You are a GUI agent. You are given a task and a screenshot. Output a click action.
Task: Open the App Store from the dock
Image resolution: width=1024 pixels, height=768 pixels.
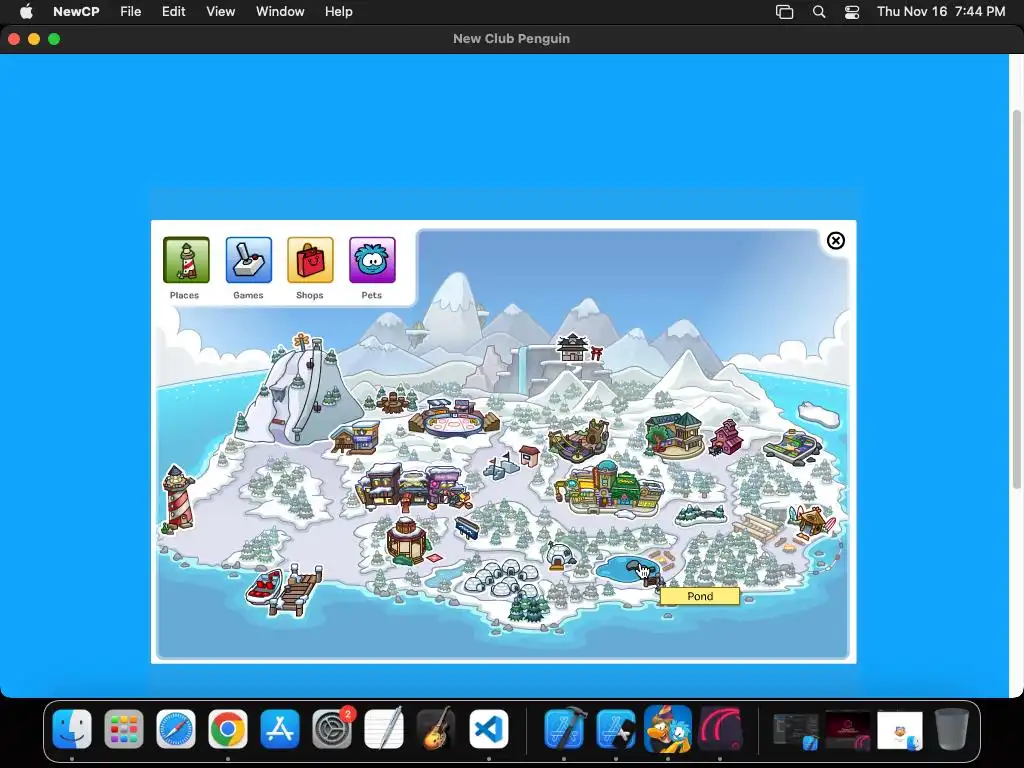click(280, 729)
